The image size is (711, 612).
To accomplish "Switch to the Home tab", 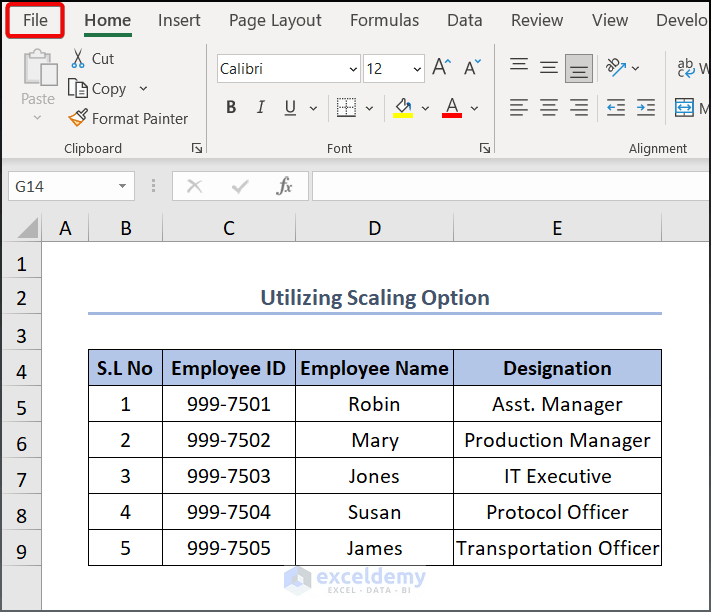I will tap(107, 20).
